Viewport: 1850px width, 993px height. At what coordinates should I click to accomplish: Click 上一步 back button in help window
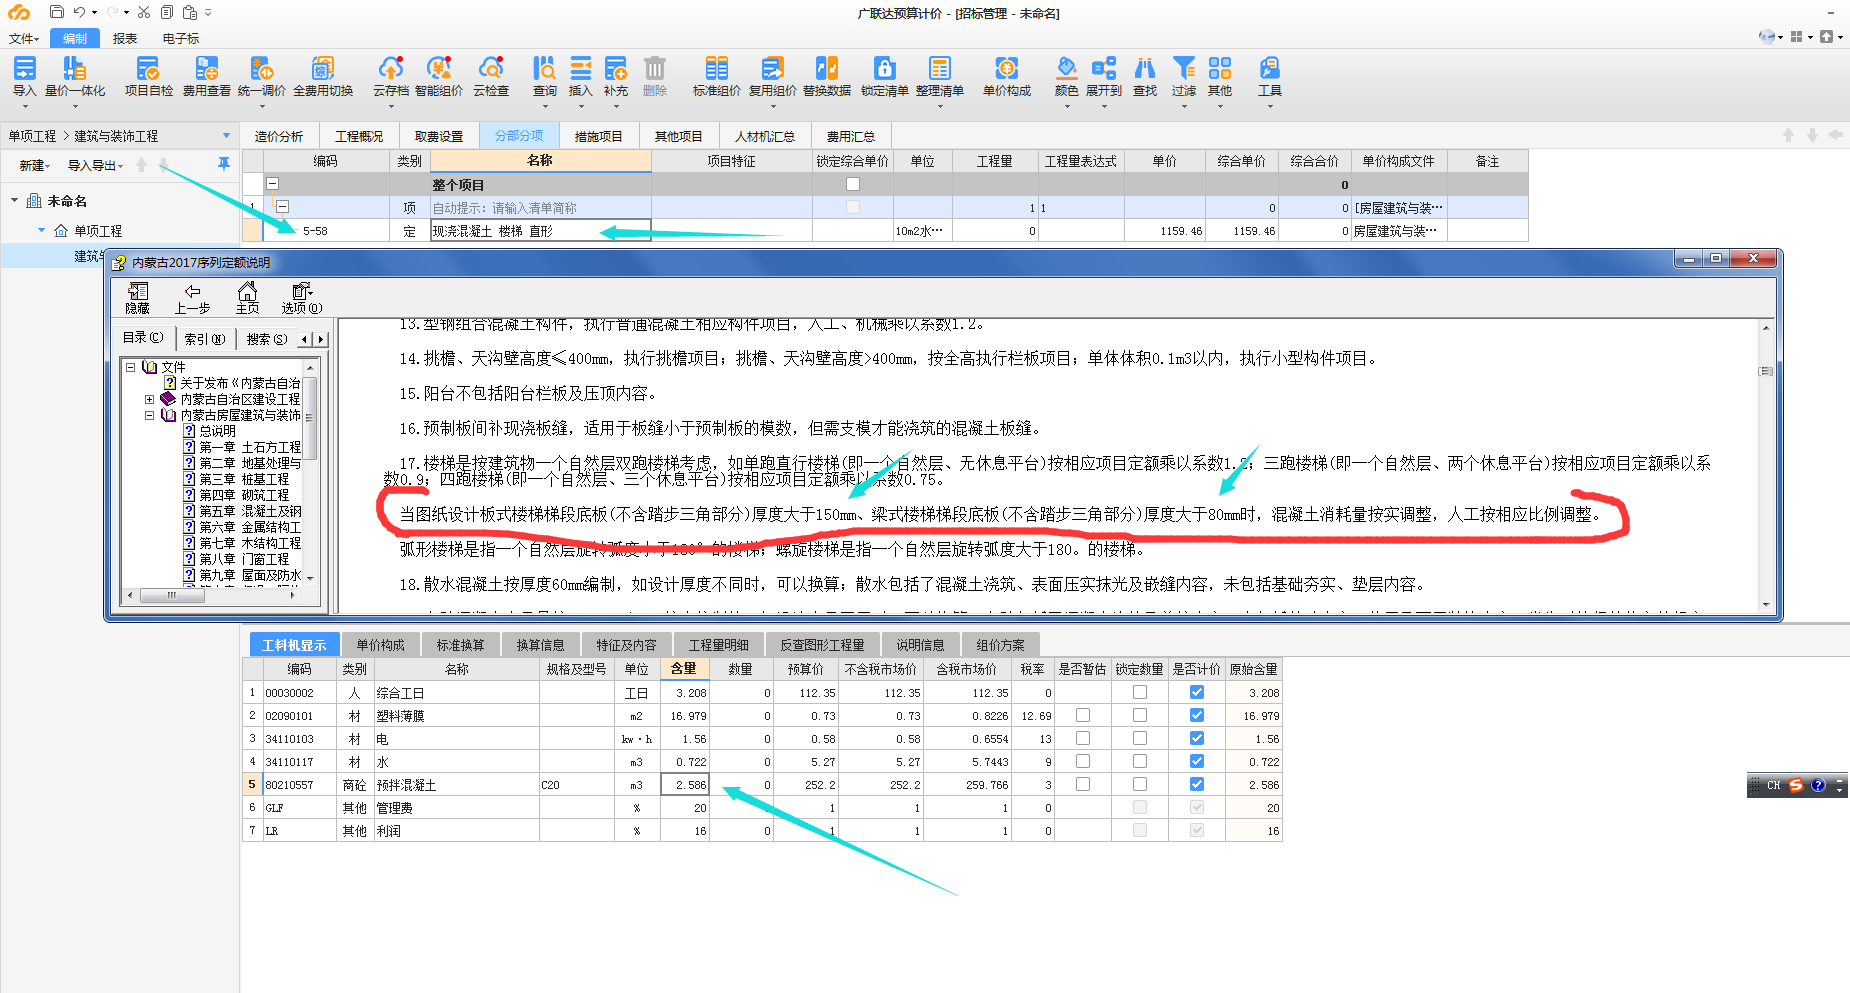point(192,298)
